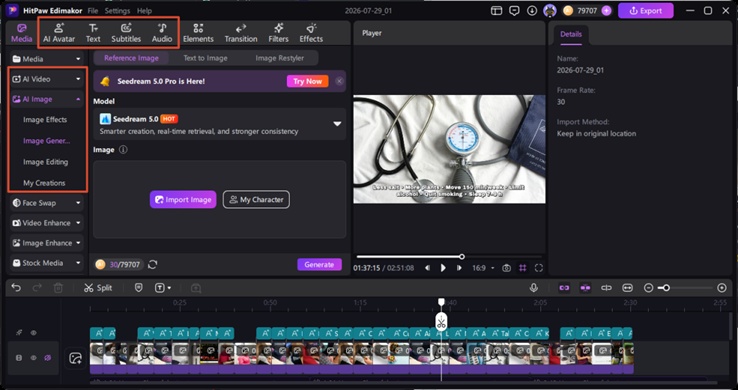
Task: Click the My Character button
Action: pos(257,199)
